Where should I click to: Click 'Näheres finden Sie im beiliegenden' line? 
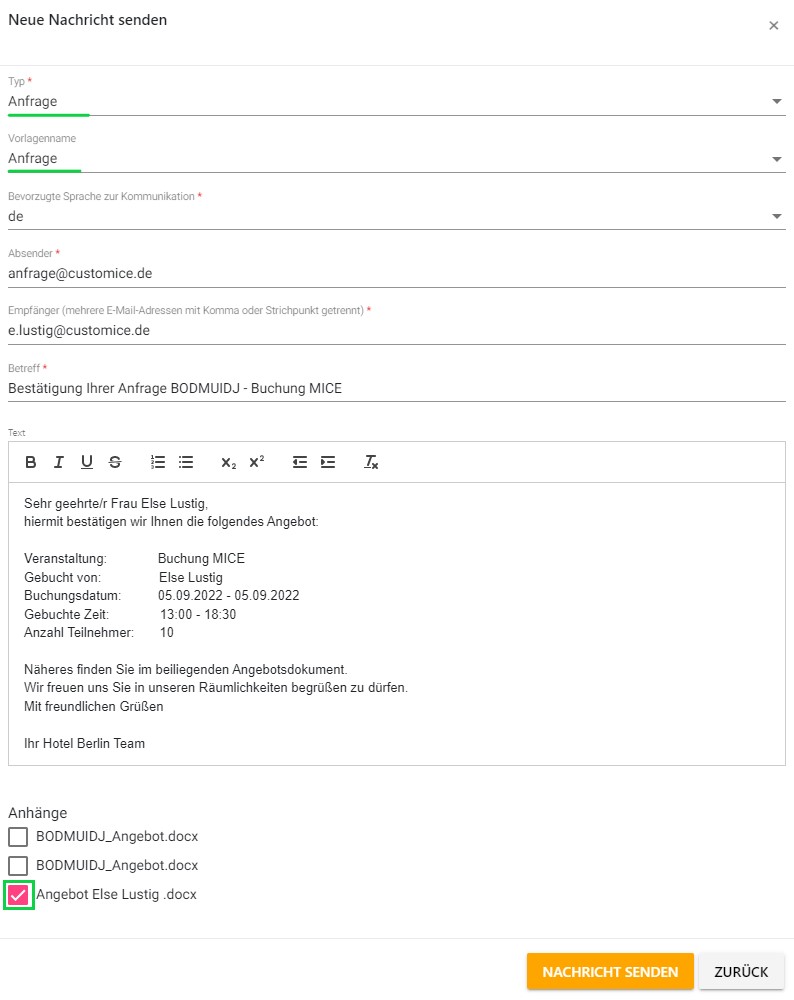186,670
